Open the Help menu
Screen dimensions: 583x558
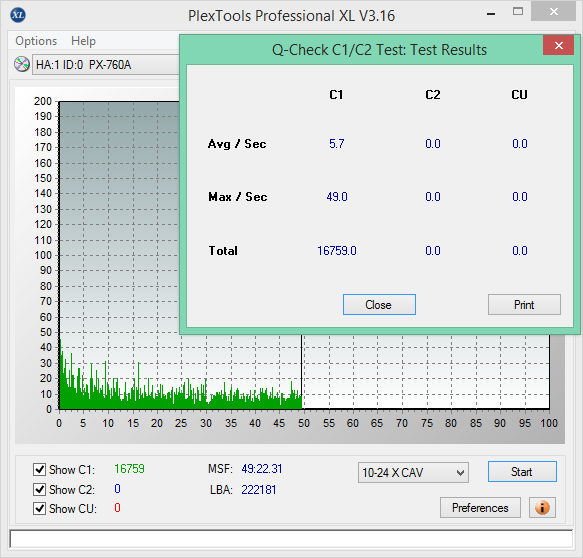click(83, 41)
